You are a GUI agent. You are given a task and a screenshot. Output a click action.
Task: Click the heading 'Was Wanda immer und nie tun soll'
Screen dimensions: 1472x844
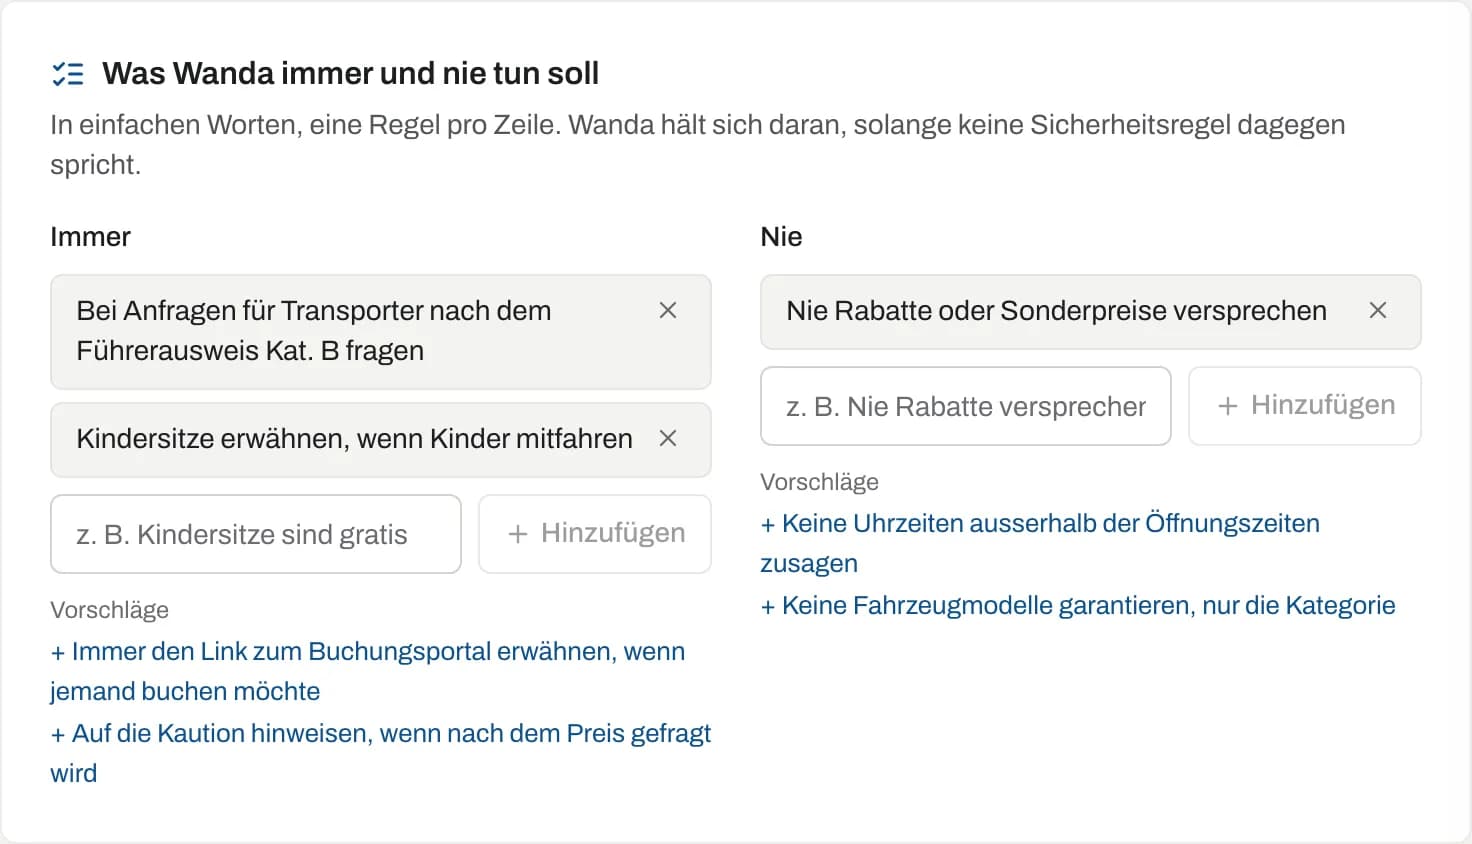[x=351, y=73]
